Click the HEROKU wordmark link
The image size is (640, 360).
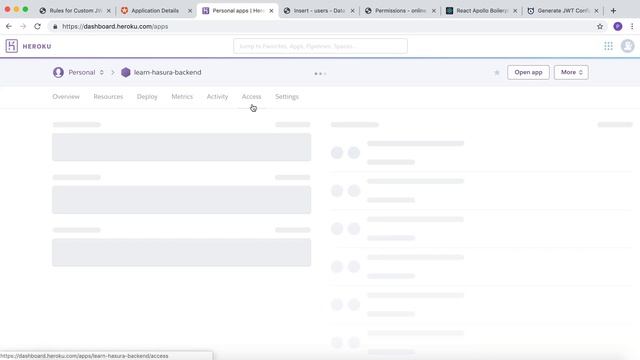pos(37,47)
